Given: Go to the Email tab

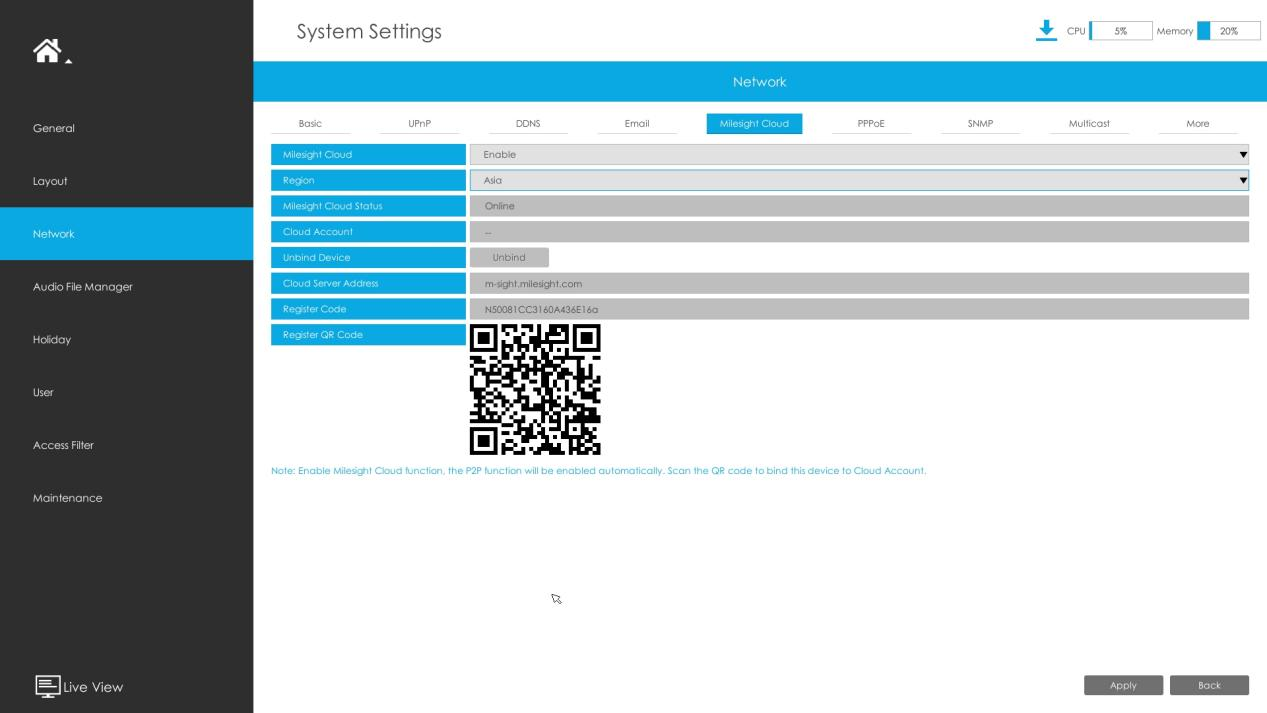Looking at the screenshot, I should pyautogui.click(x=637, y=124).
